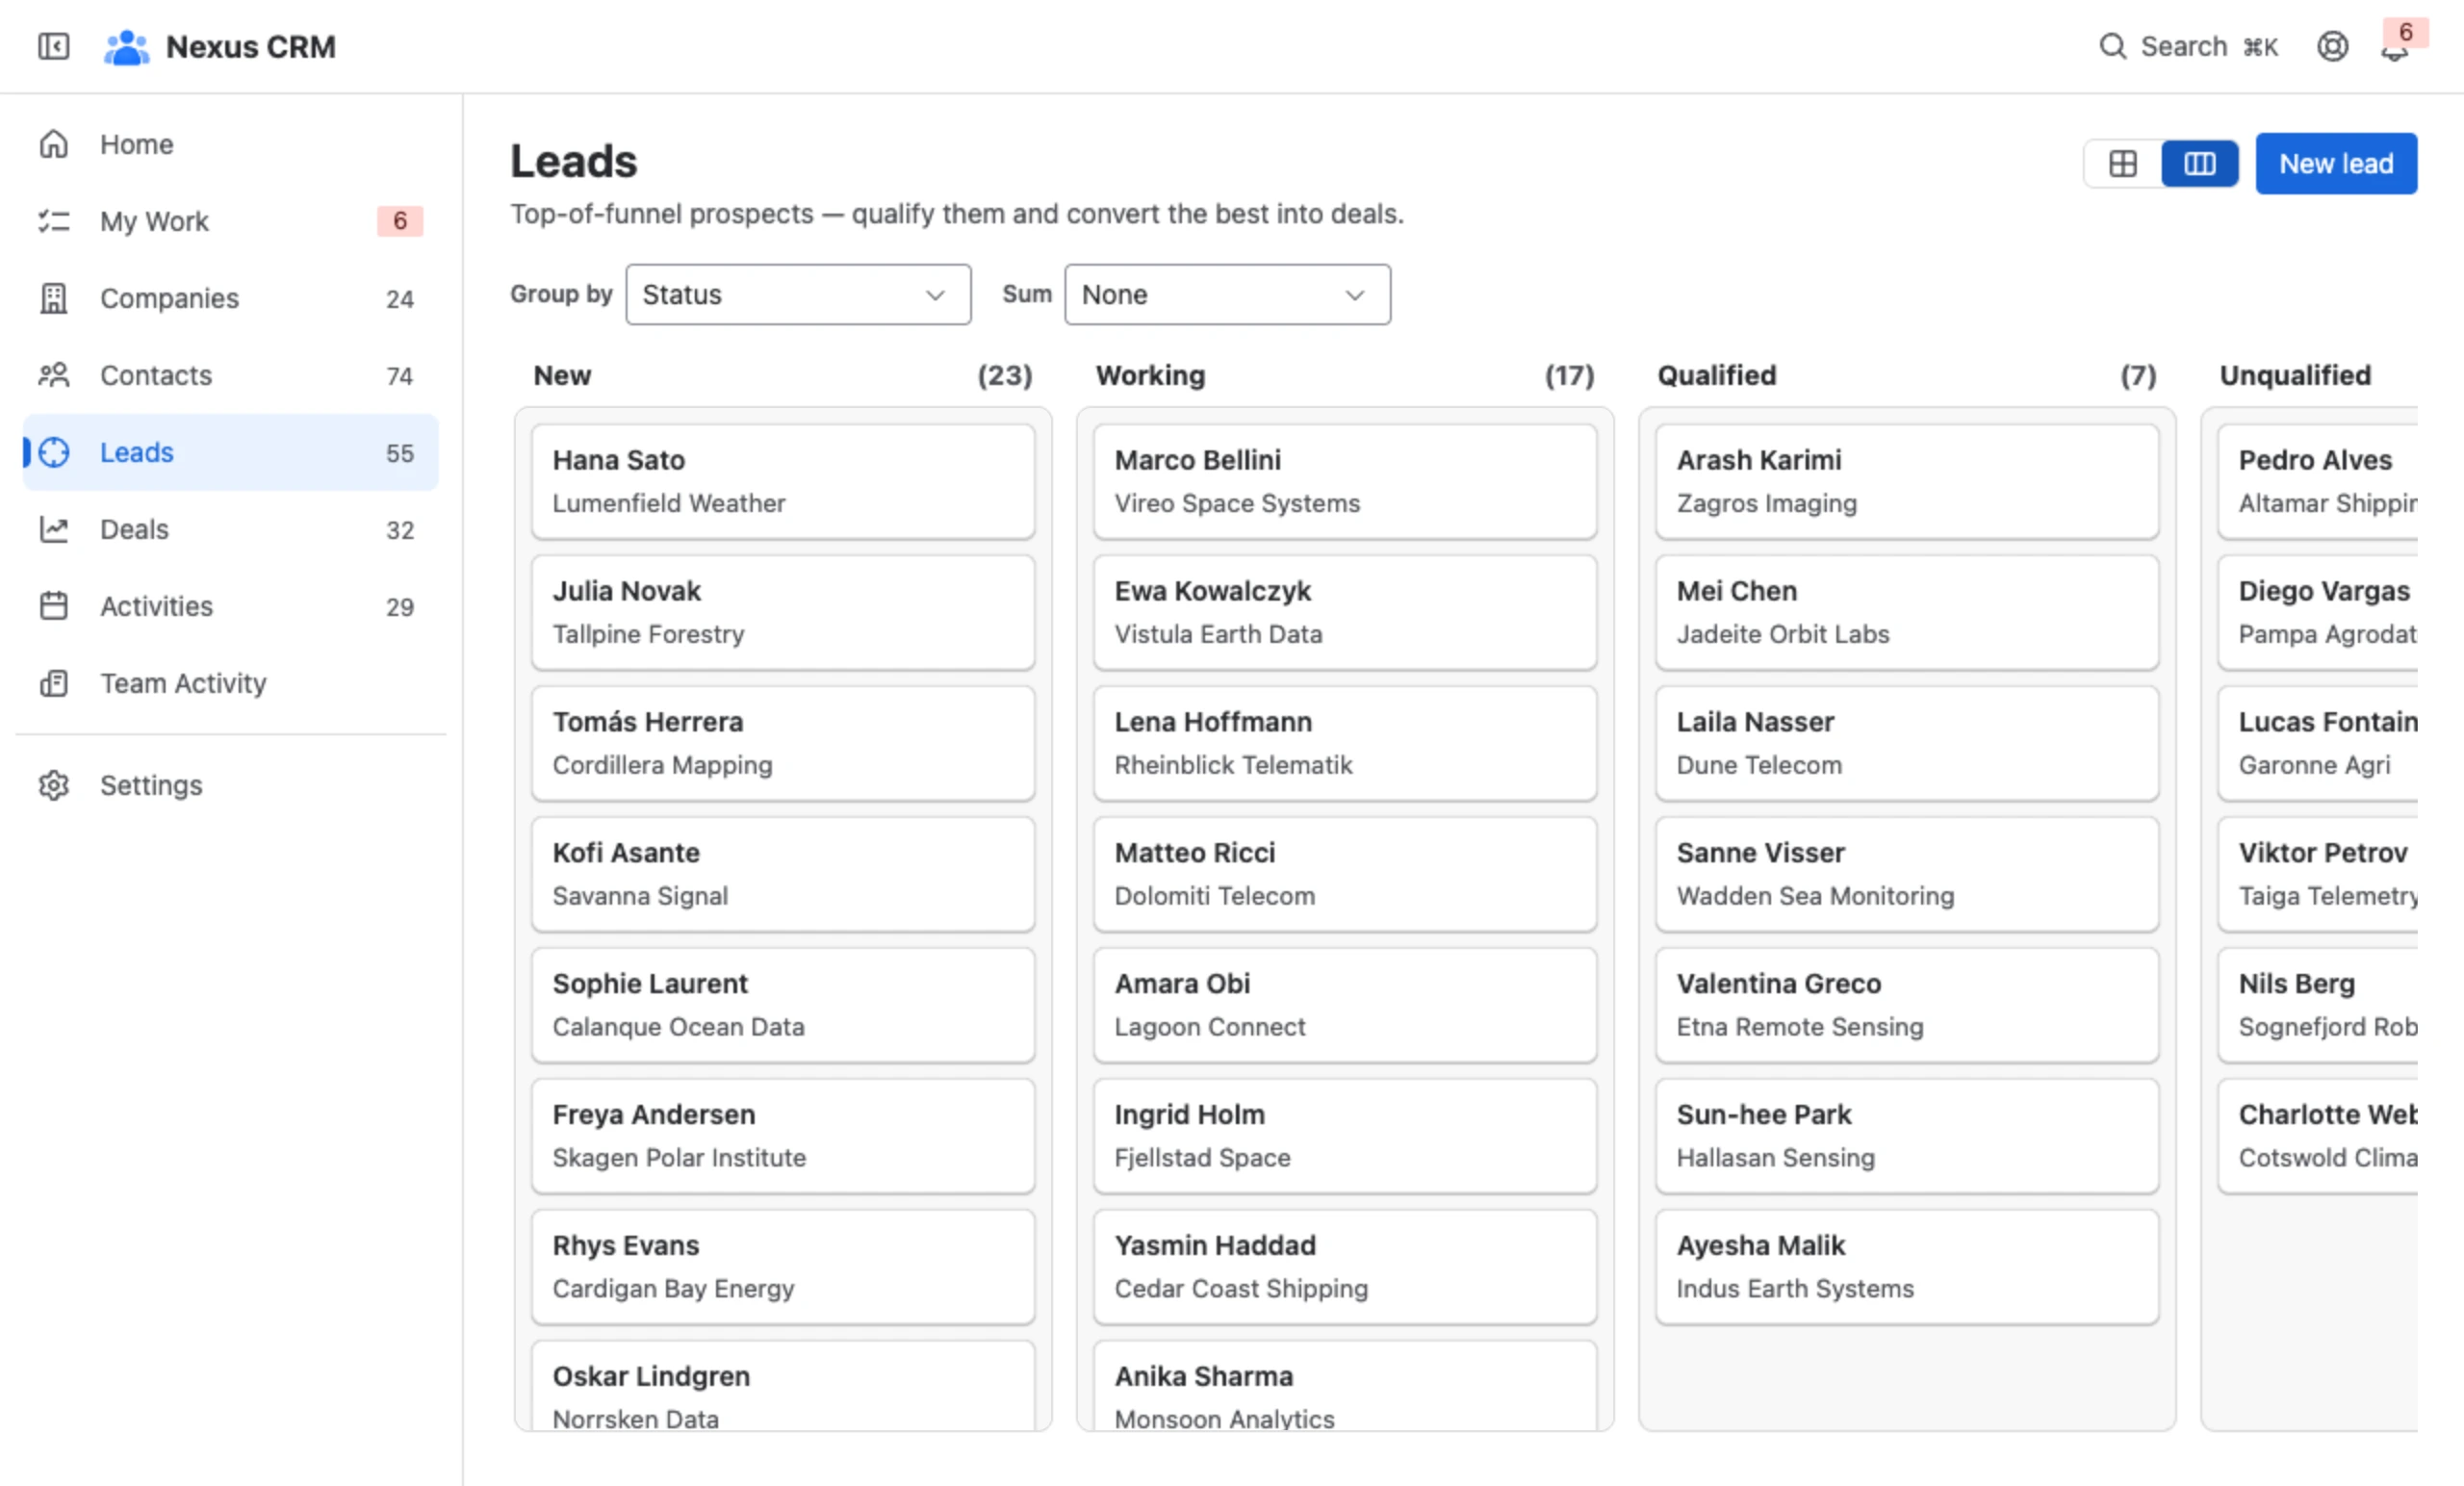Screen dimensions: 2464x1486
Task: Create a New lead
Action: point(2336,163)
